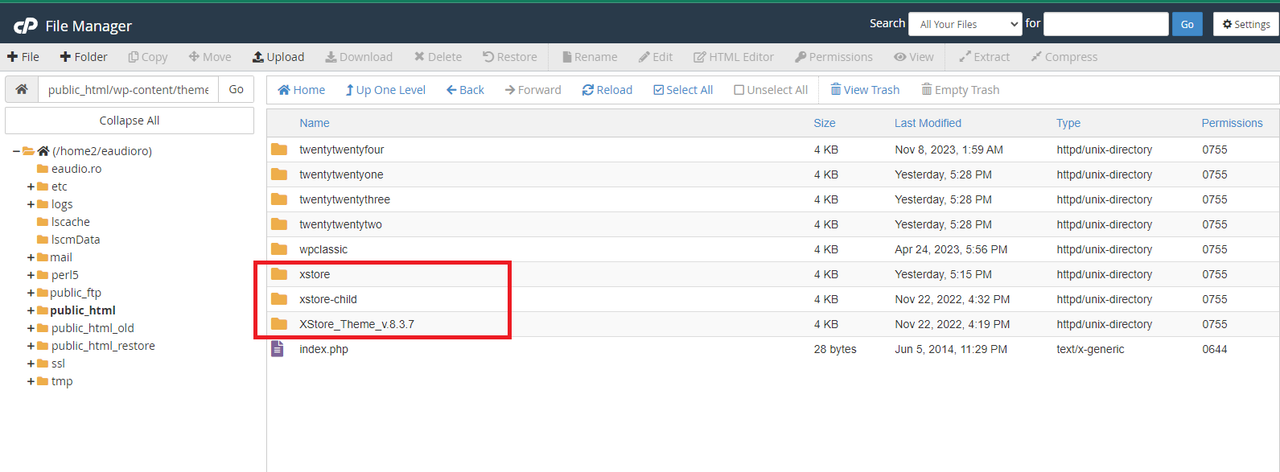The height and width of the screenshot is (472, 1280).
Task: Go Up One Level
Action: point(385,90)
